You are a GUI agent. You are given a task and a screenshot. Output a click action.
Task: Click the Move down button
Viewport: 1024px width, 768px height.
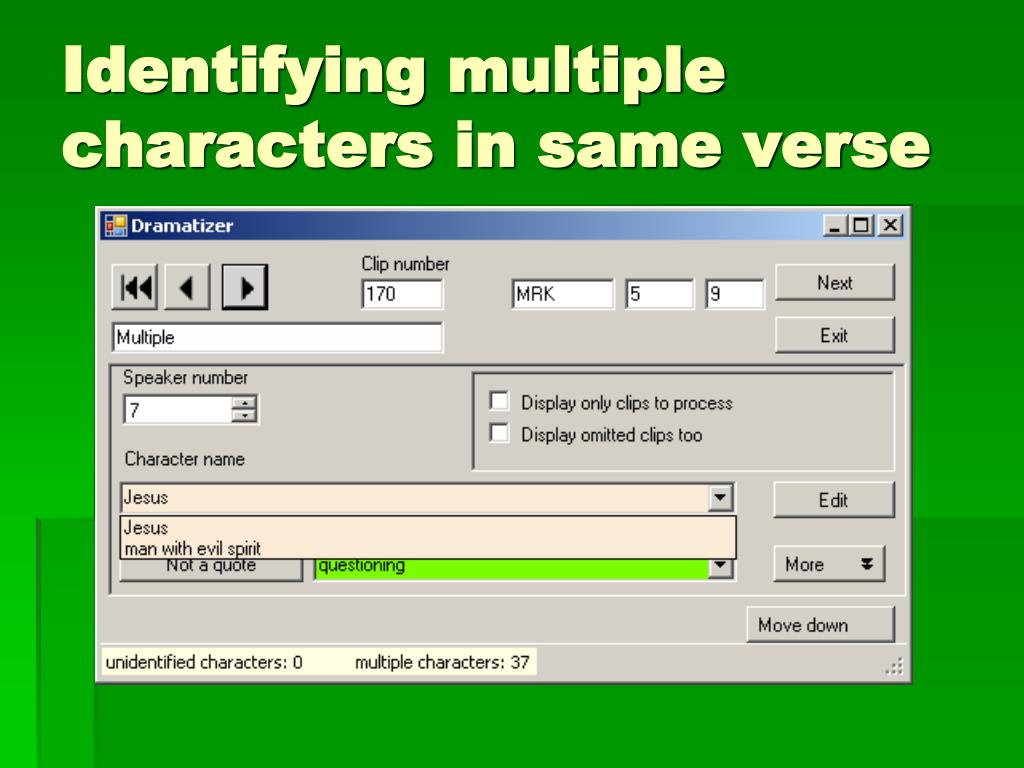point(820,625)
